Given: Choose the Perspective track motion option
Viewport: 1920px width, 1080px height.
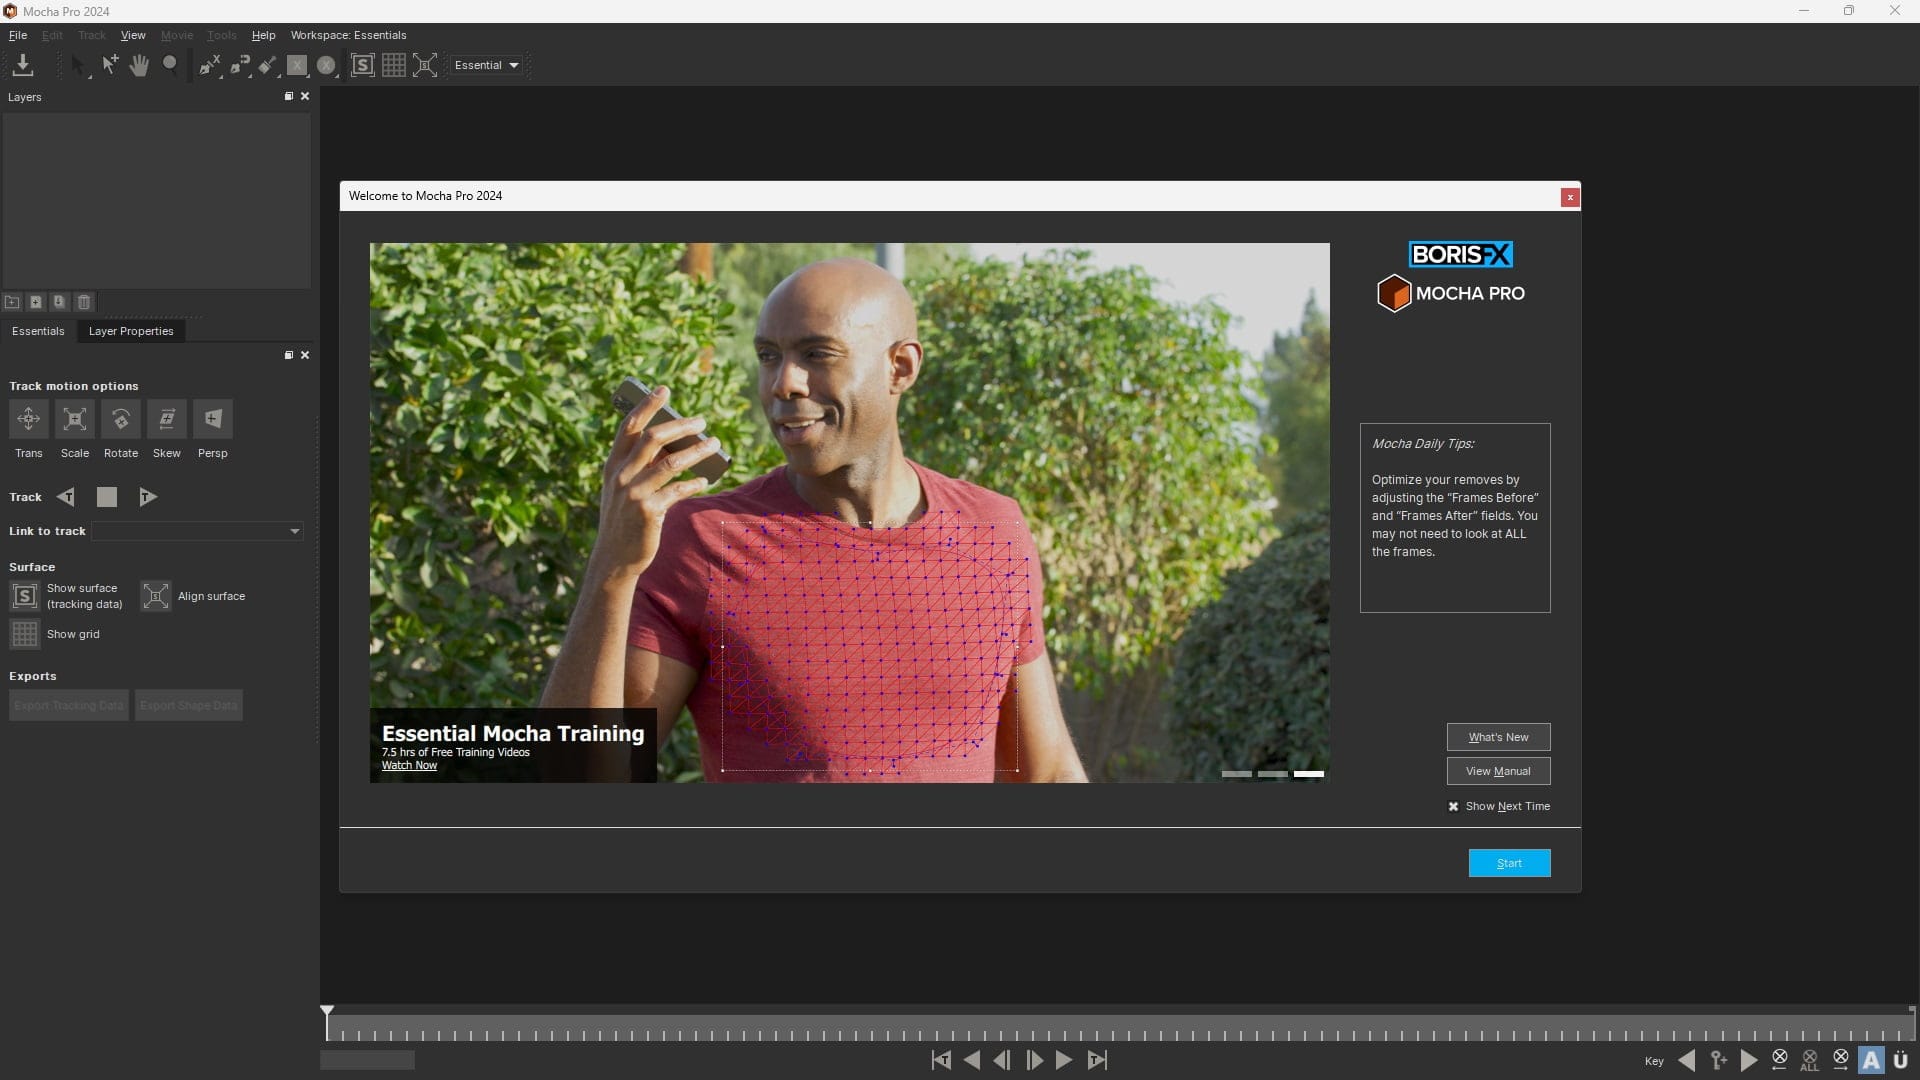Looking at the screenshot, I should pyautogui.click(x=212, y=419).
